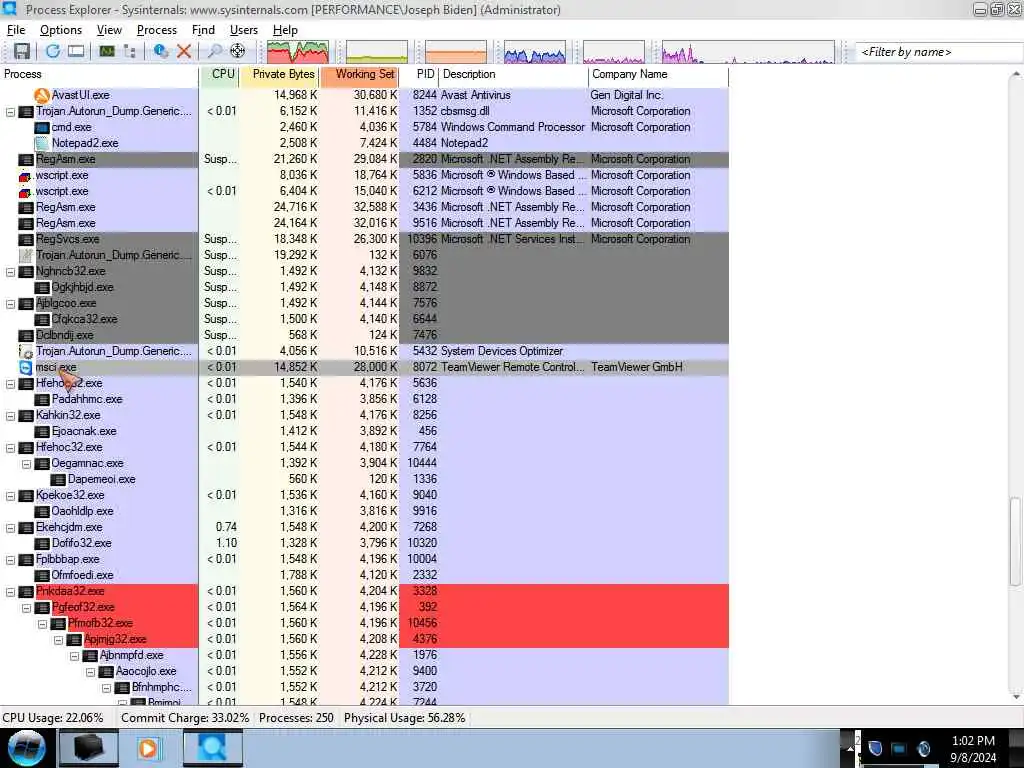The width and height of the screenshot is (1024, 768).
Task: Sort by the CPU column header
Action: [219, 74]
